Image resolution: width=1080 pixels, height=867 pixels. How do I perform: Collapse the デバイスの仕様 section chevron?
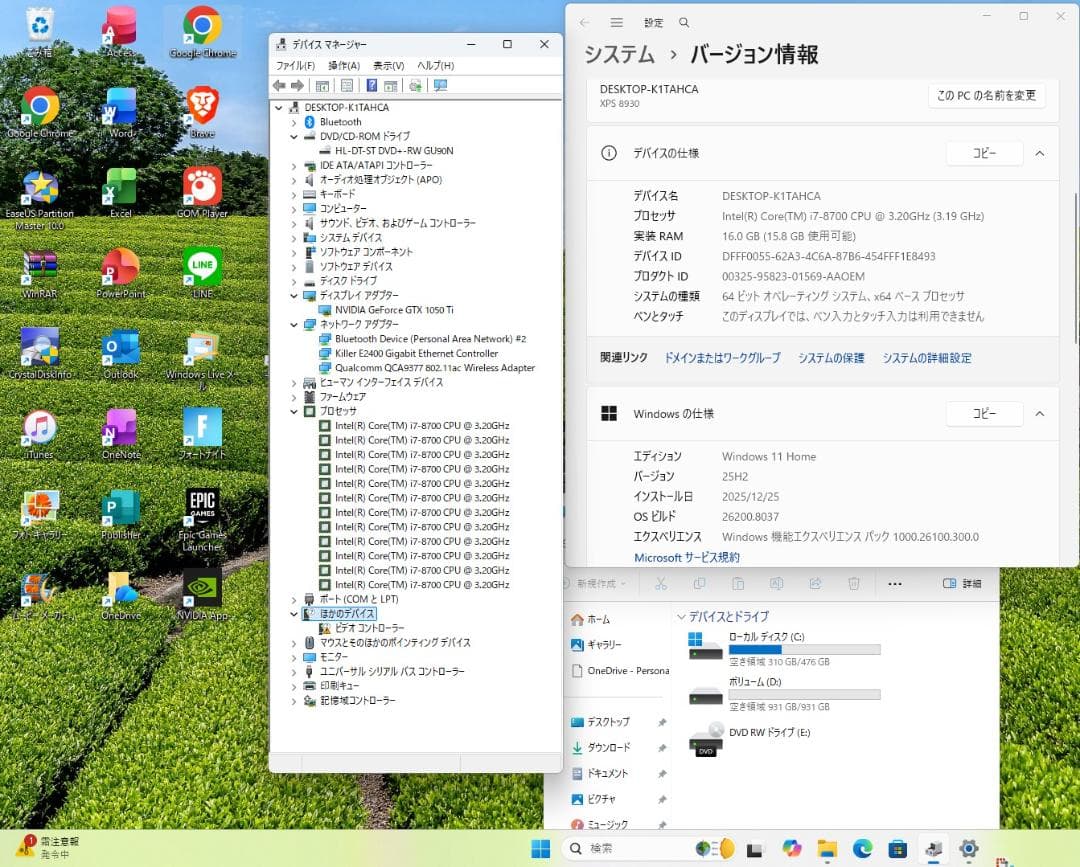click(1040, 153)
